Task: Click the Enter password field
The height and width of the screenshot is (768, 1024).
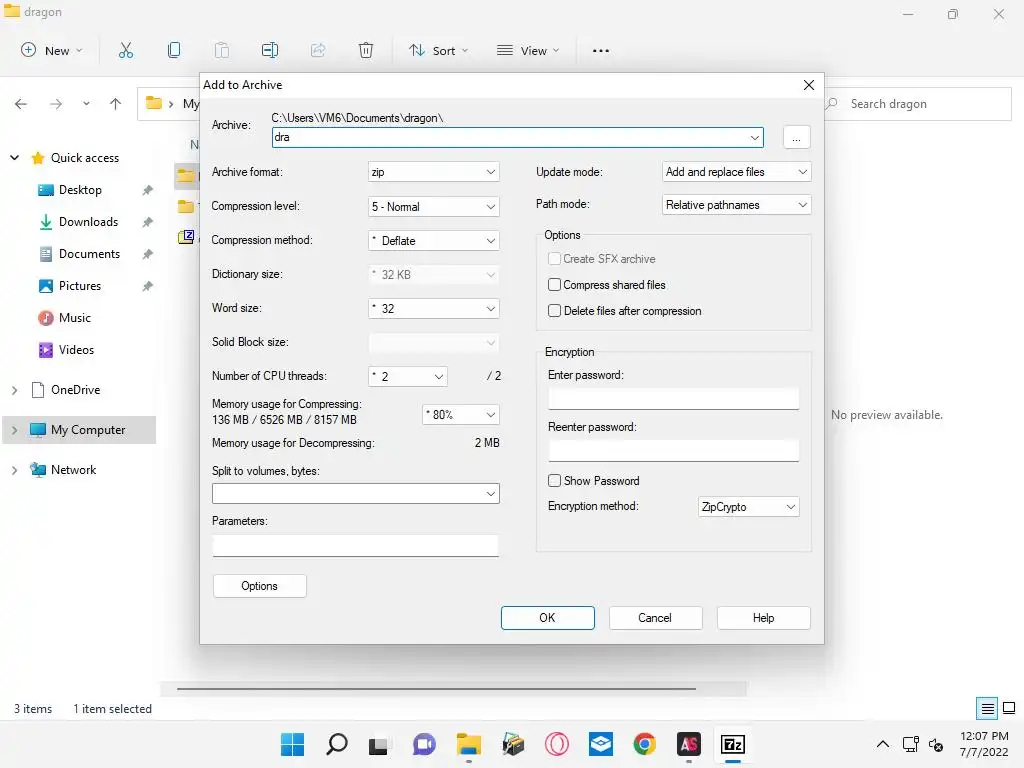Action: [x=673, y=398]
